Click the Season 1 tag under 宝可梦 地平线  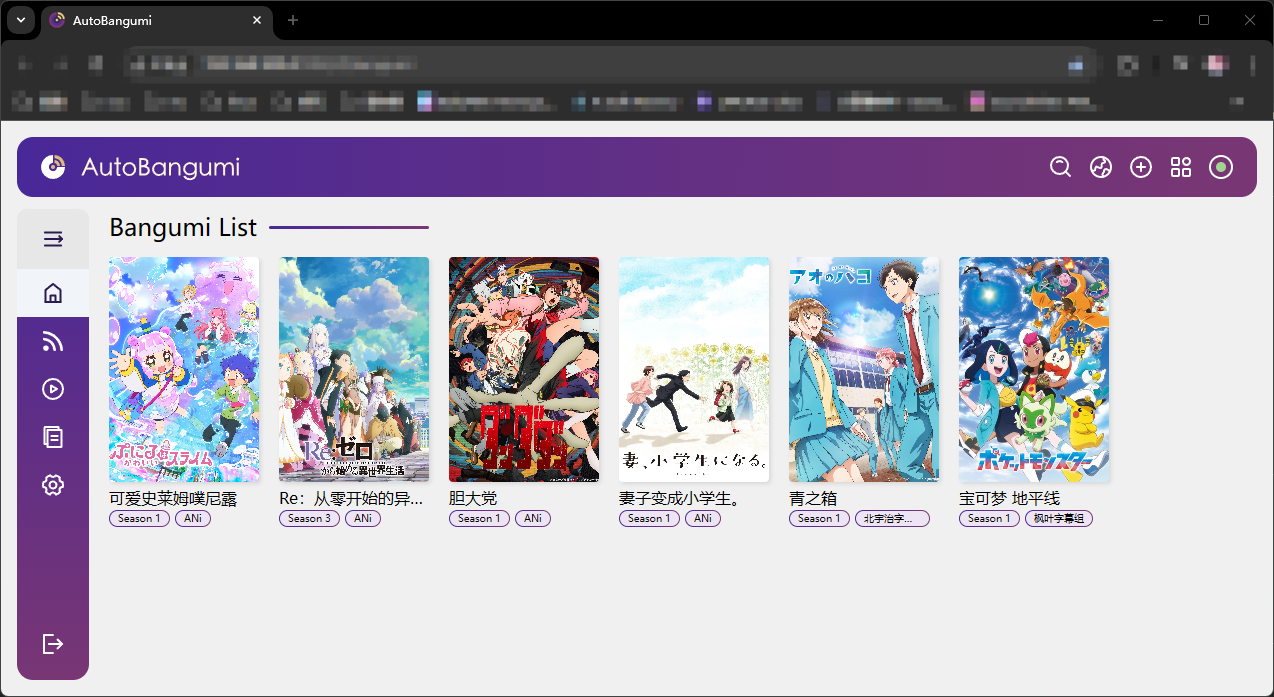point(989,518)
